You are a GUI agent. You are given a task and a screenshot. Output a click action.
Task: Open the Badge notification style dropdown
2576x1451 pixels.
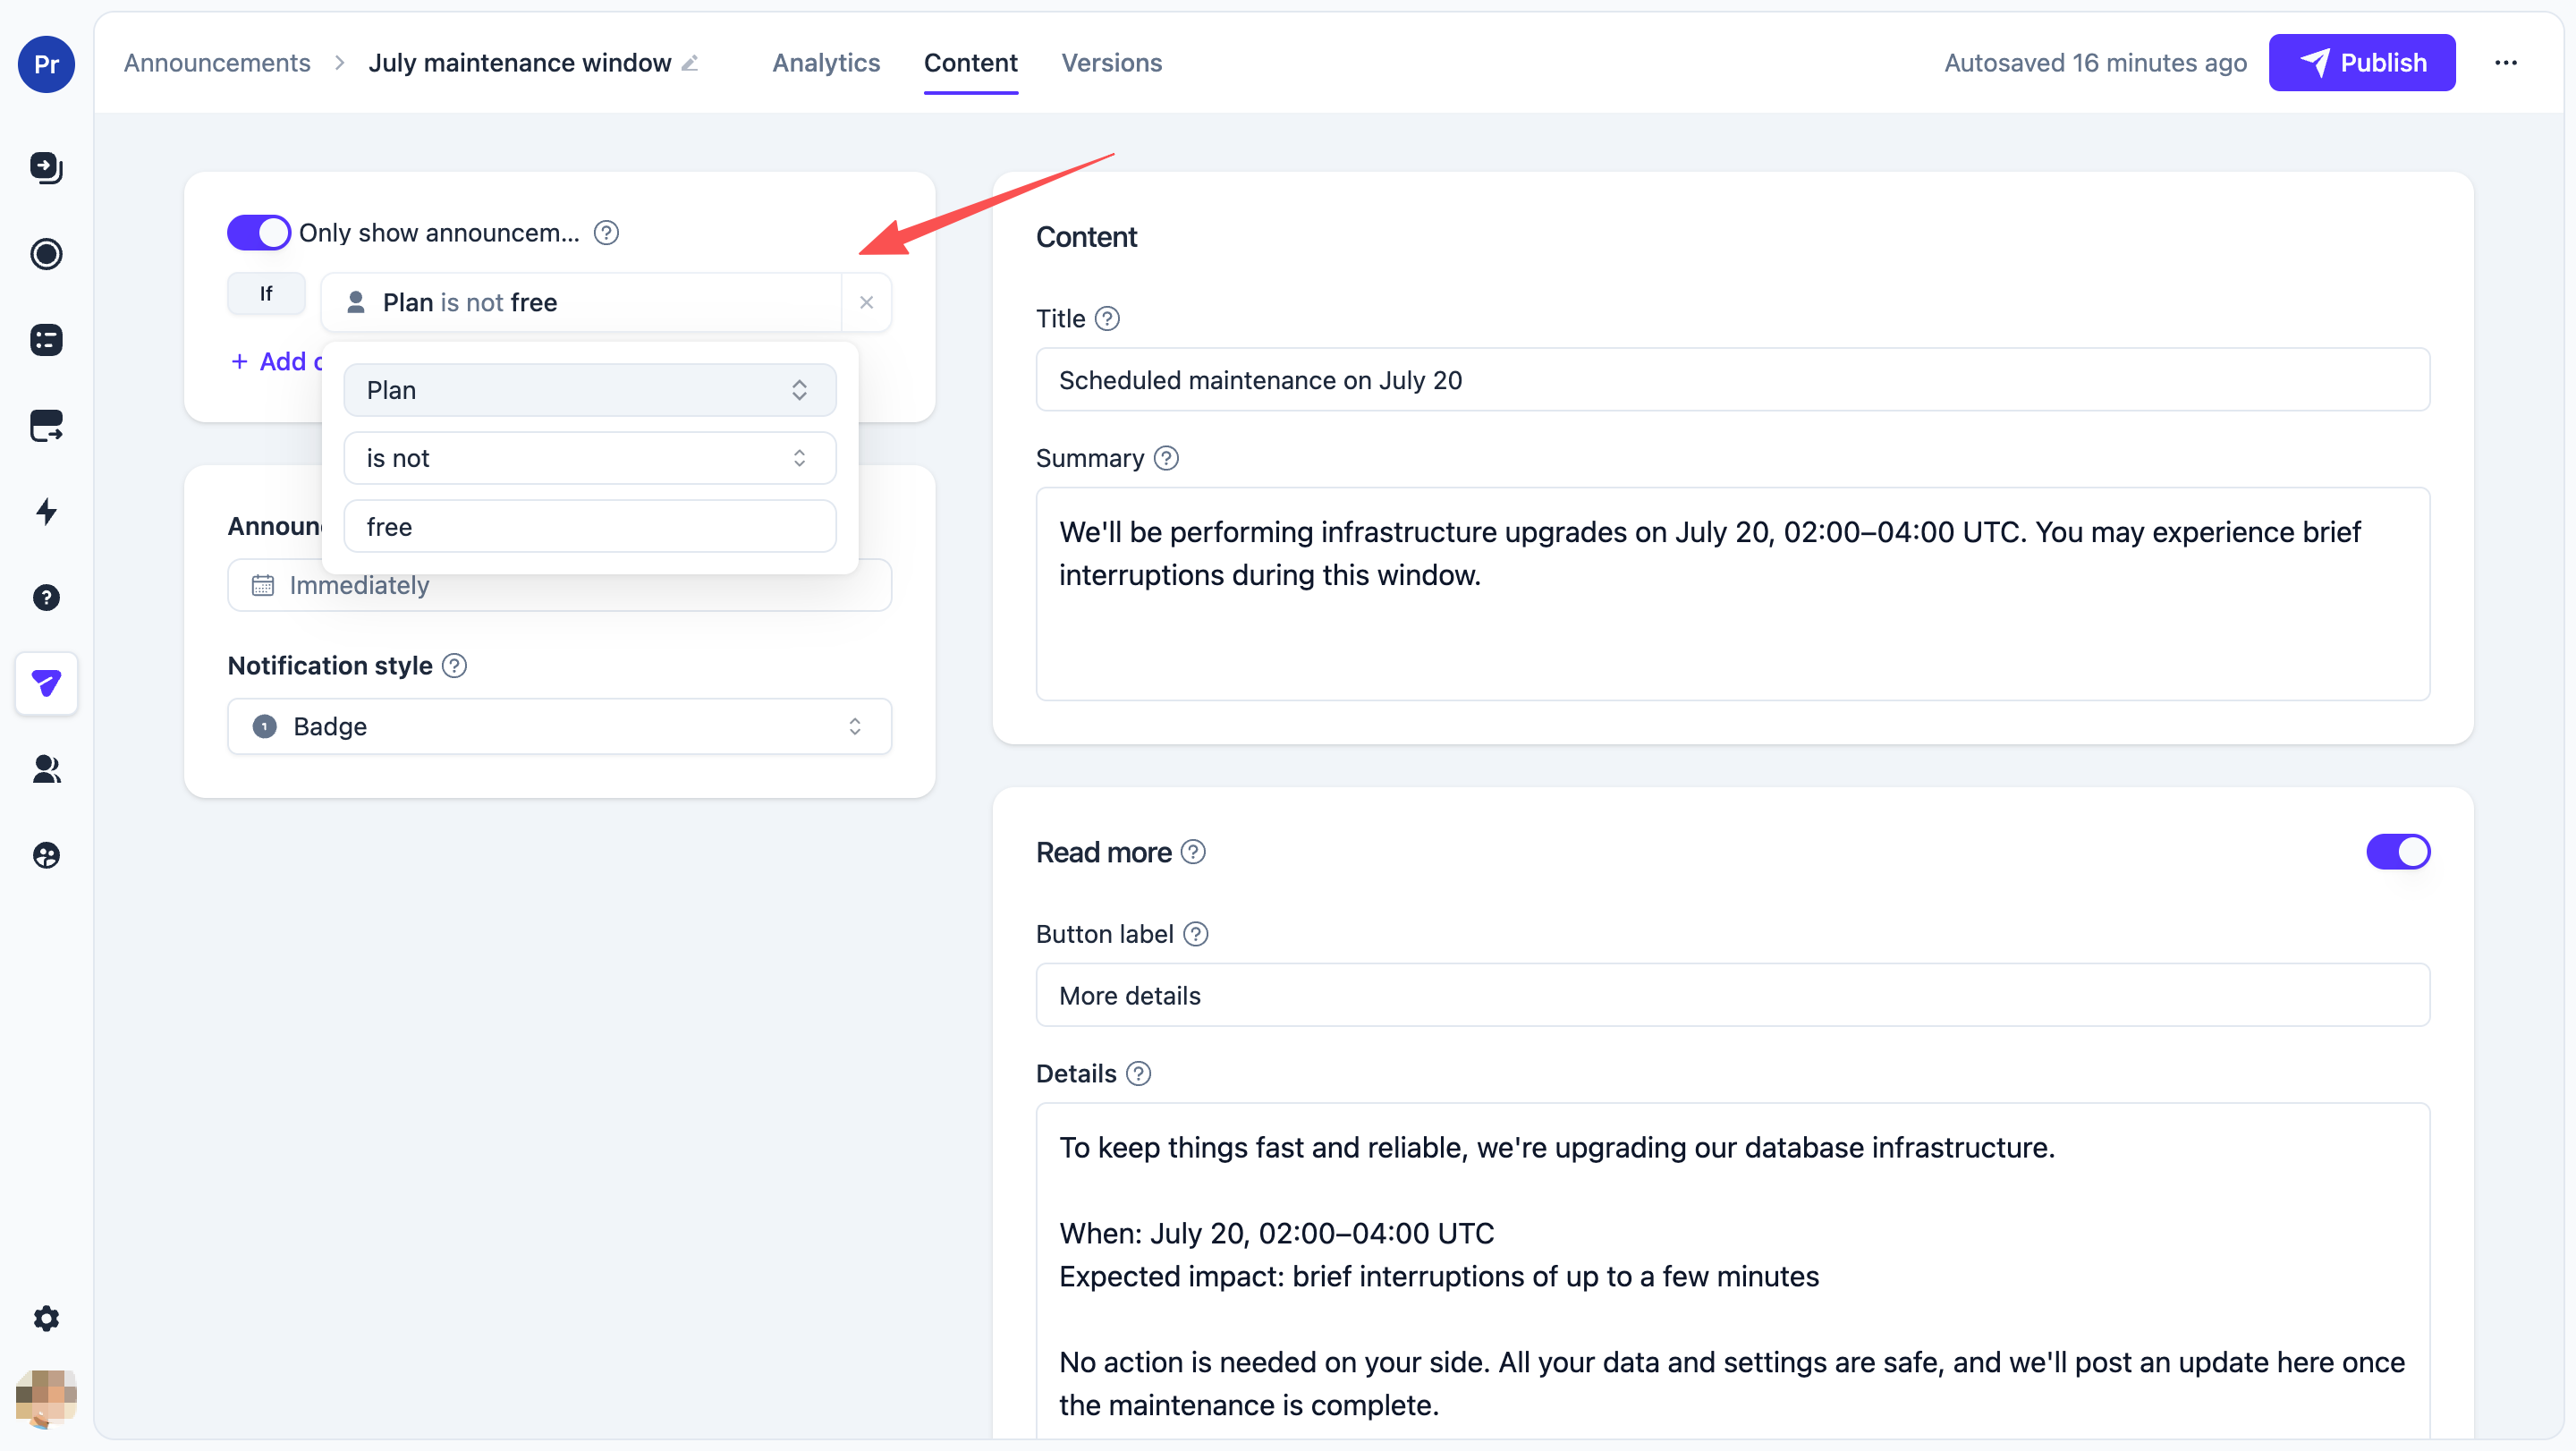click(560, 726)
